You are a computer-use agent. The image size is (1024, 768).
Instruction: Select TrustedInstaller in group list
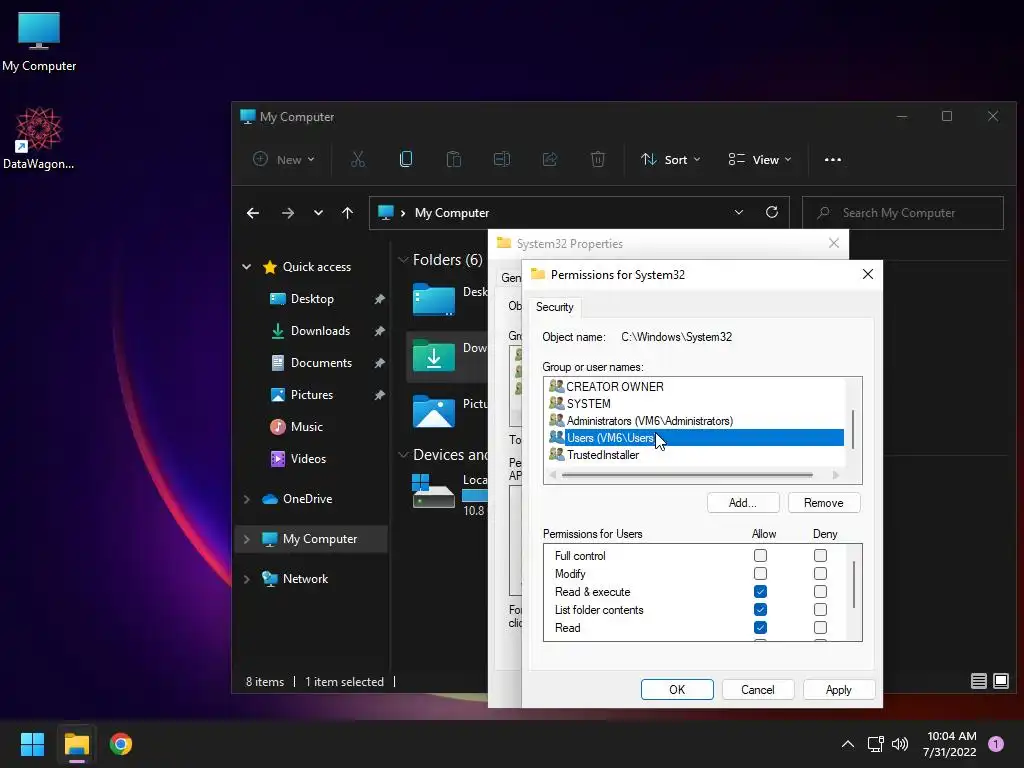[603, 455]
